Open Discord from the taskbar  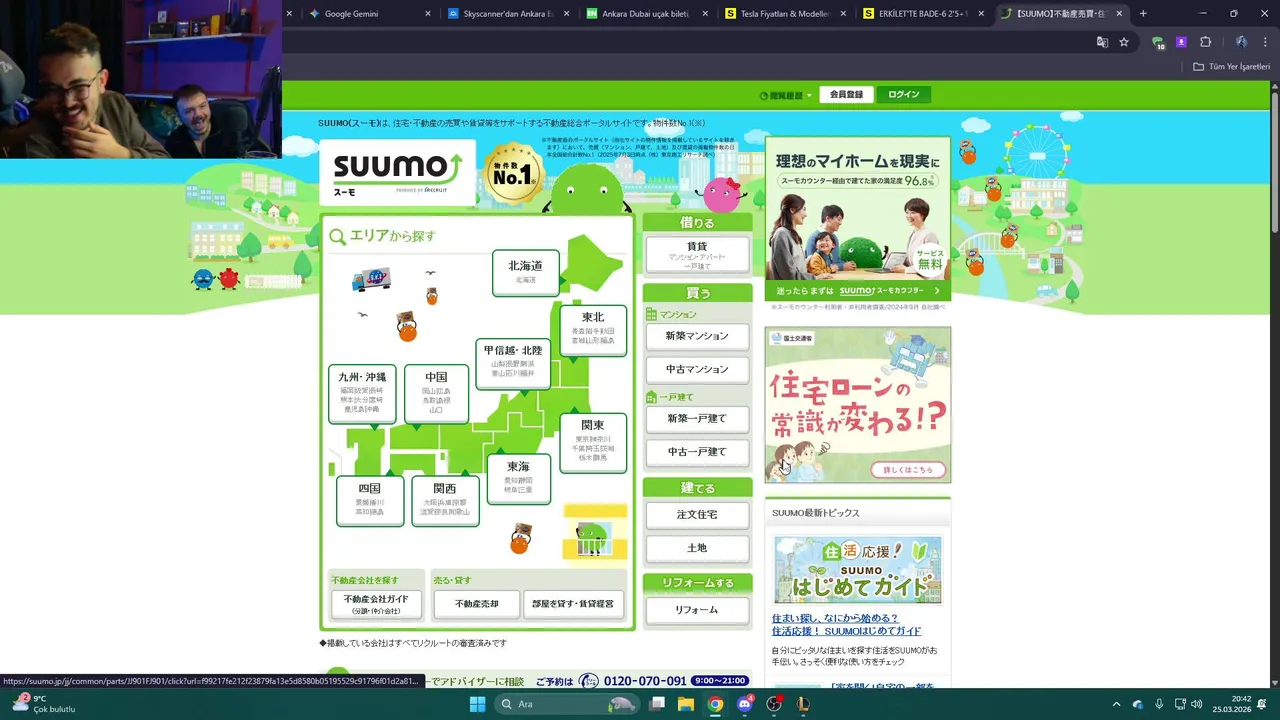click(744, 704)
